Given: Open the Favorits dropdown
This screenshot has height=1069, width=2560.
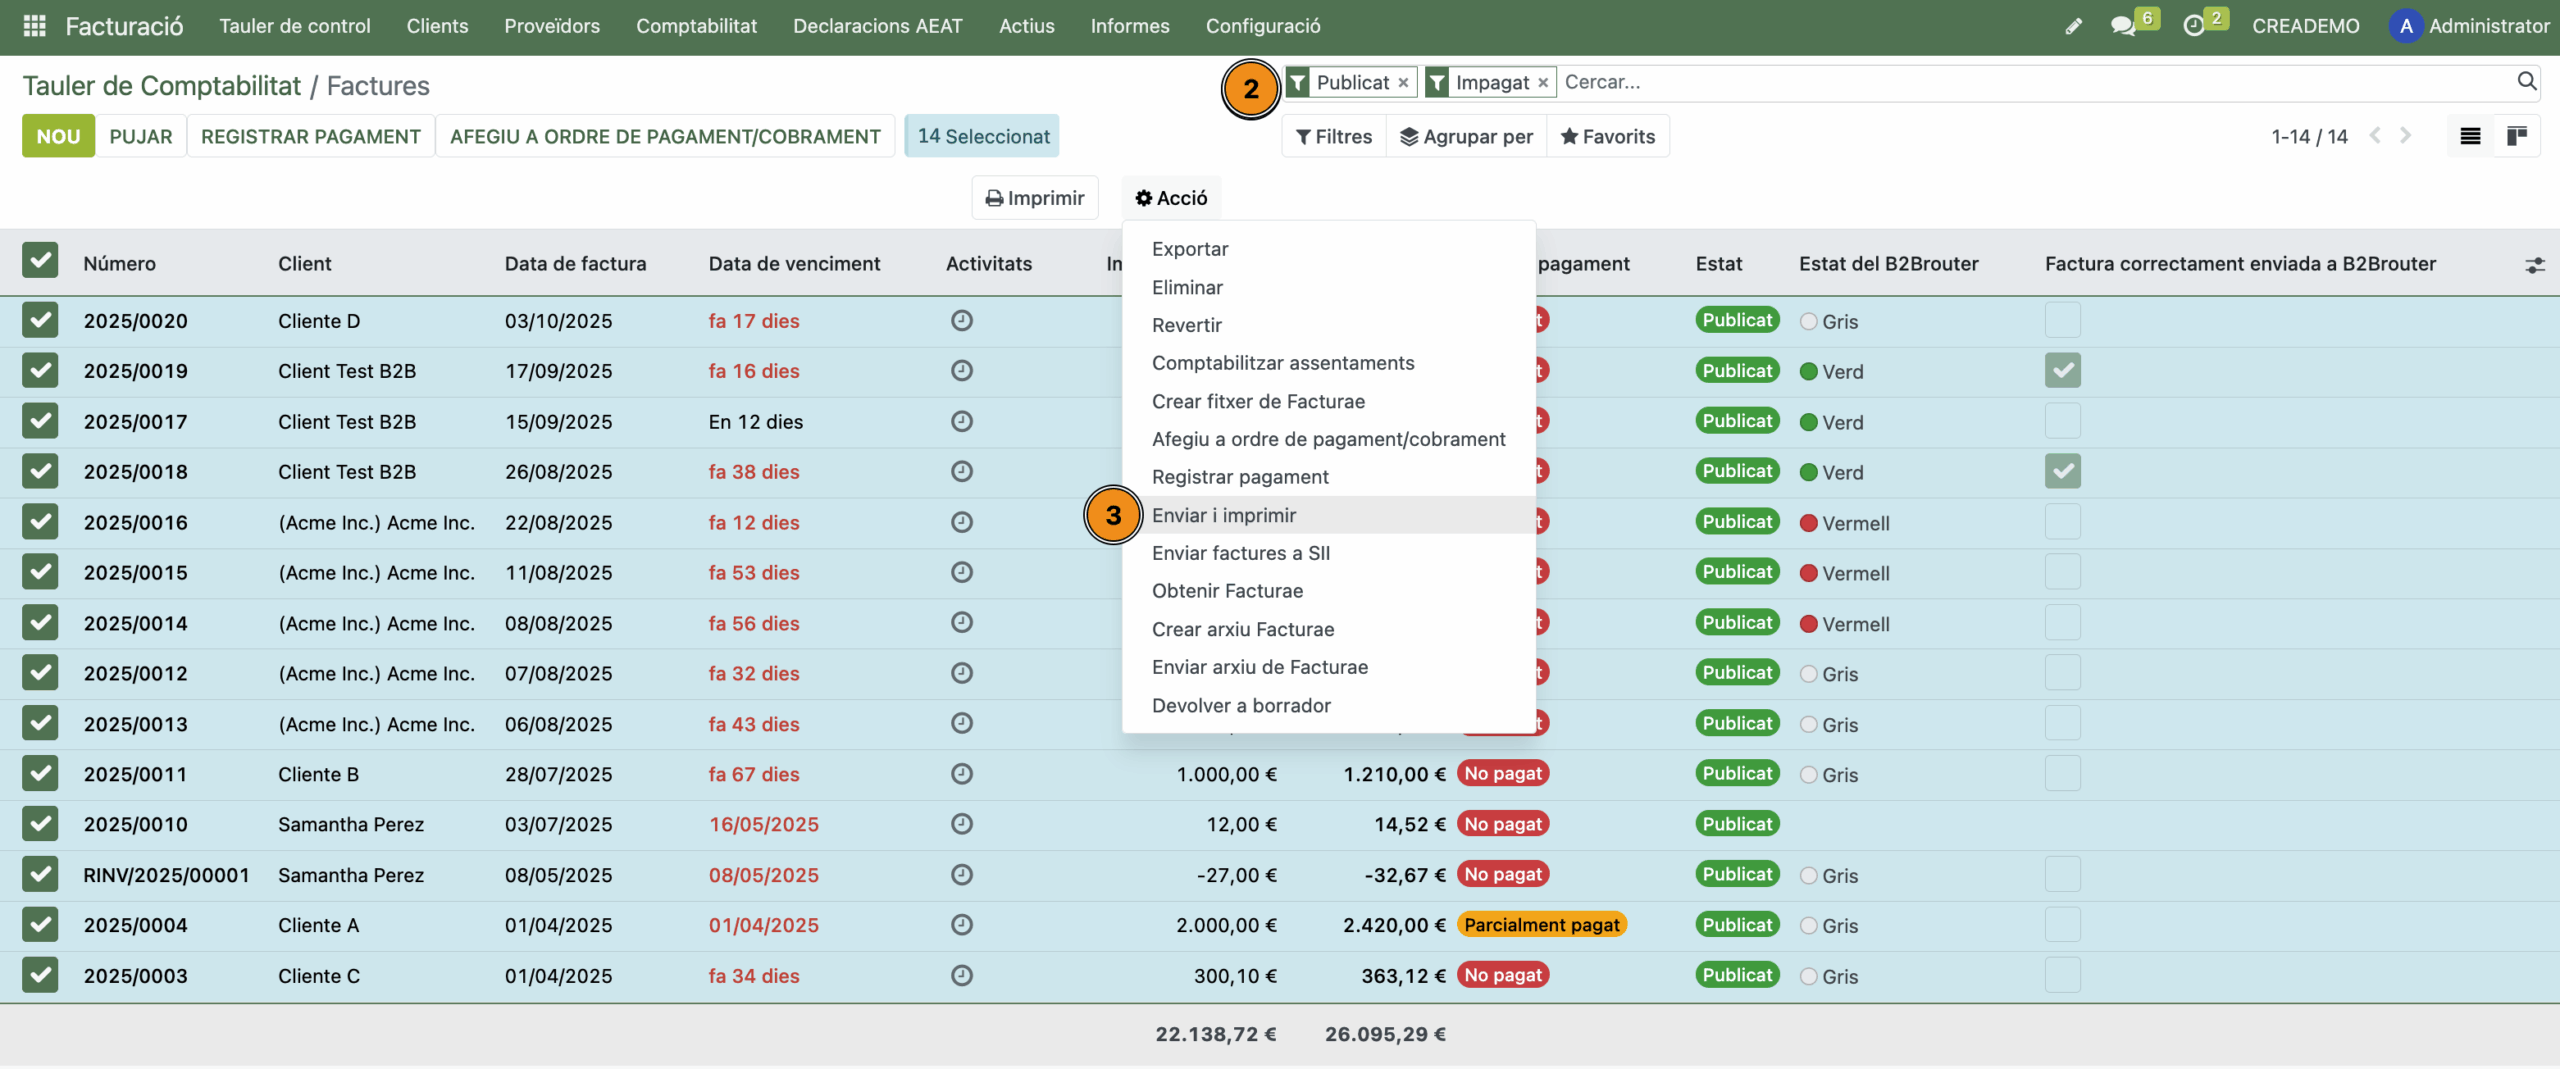Looking at the screenshot, I should (x=1607, y=136).
